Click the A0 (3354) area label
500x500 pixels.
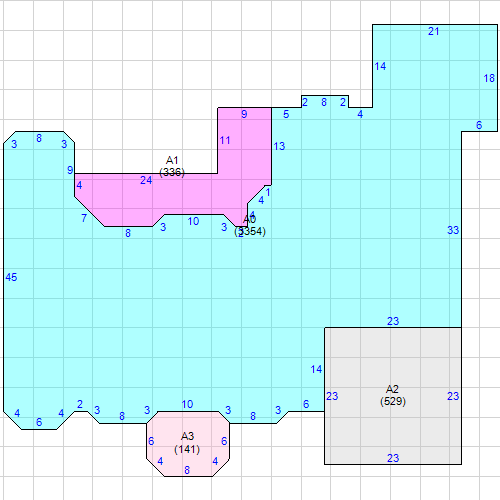[250, 225]
